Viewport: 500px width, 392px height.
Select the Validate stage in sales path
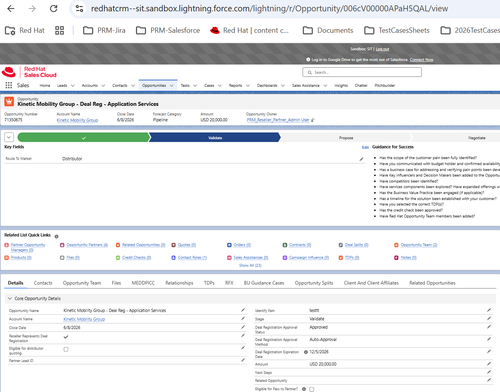click(215, 137)
